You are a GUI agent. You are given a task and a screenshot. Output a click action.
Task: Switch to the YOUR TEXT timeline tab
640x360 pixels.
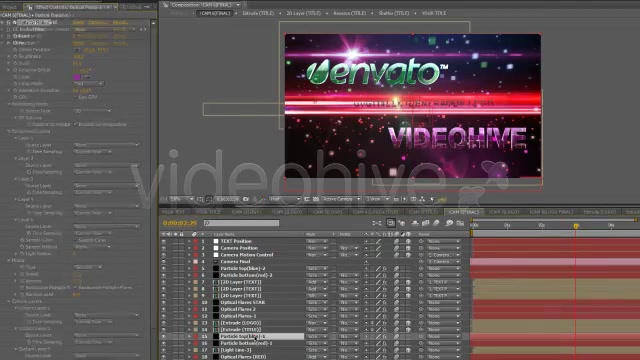point(174,212)
